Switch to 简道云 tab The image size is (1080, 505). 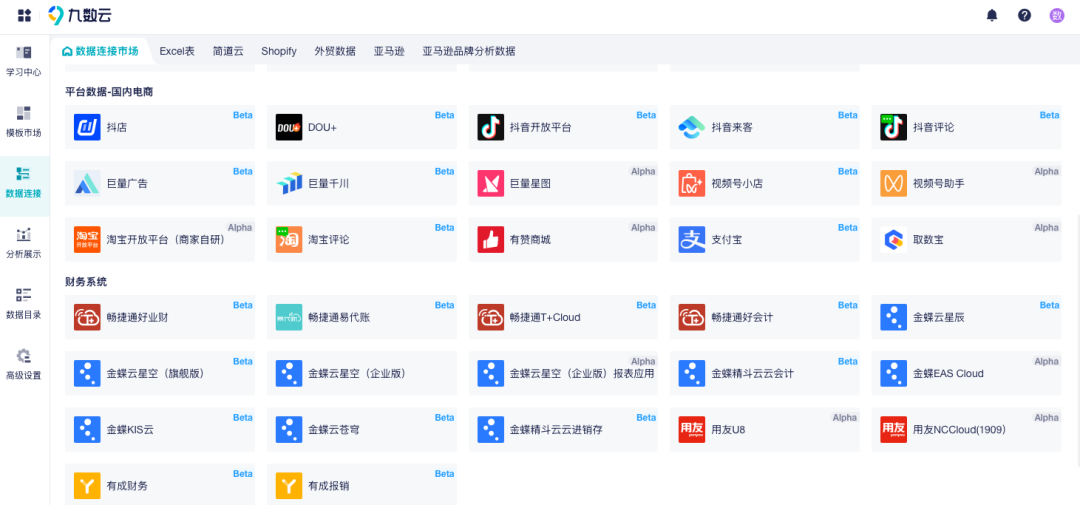[228, 51]
